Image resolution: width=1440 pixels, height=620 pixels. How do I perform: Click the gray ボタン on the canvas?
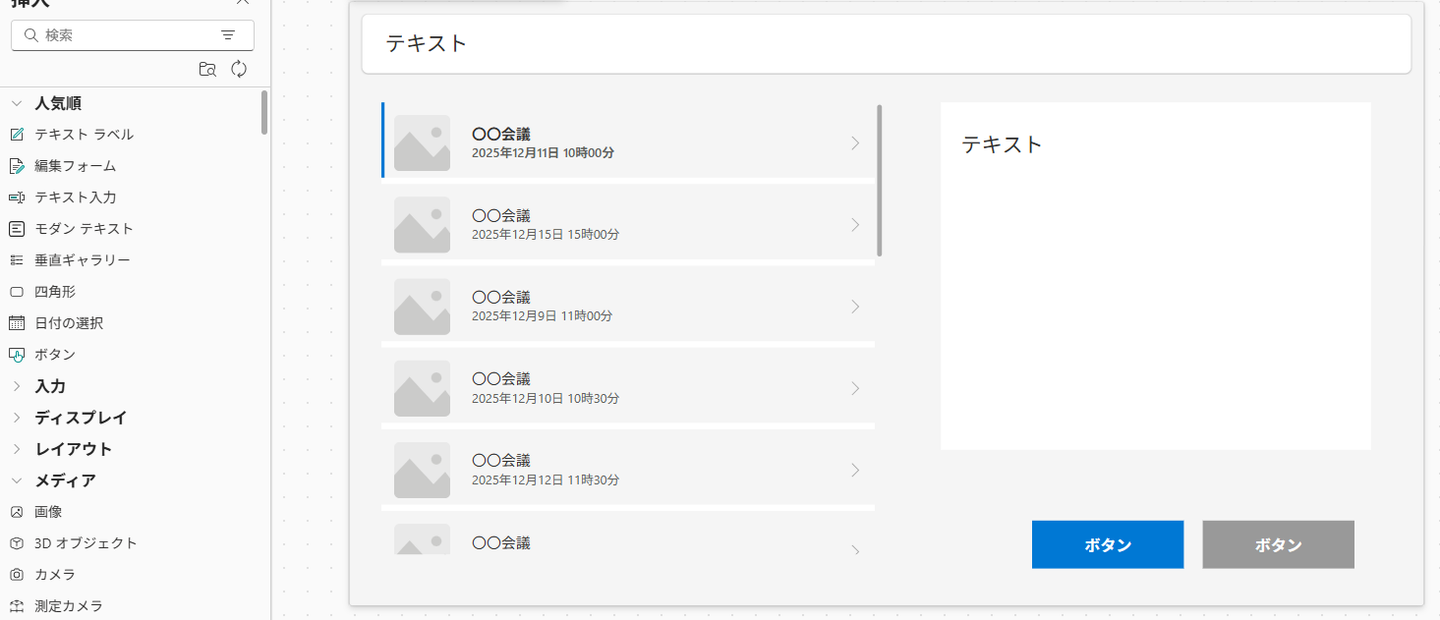click(x=1278, y=545)
